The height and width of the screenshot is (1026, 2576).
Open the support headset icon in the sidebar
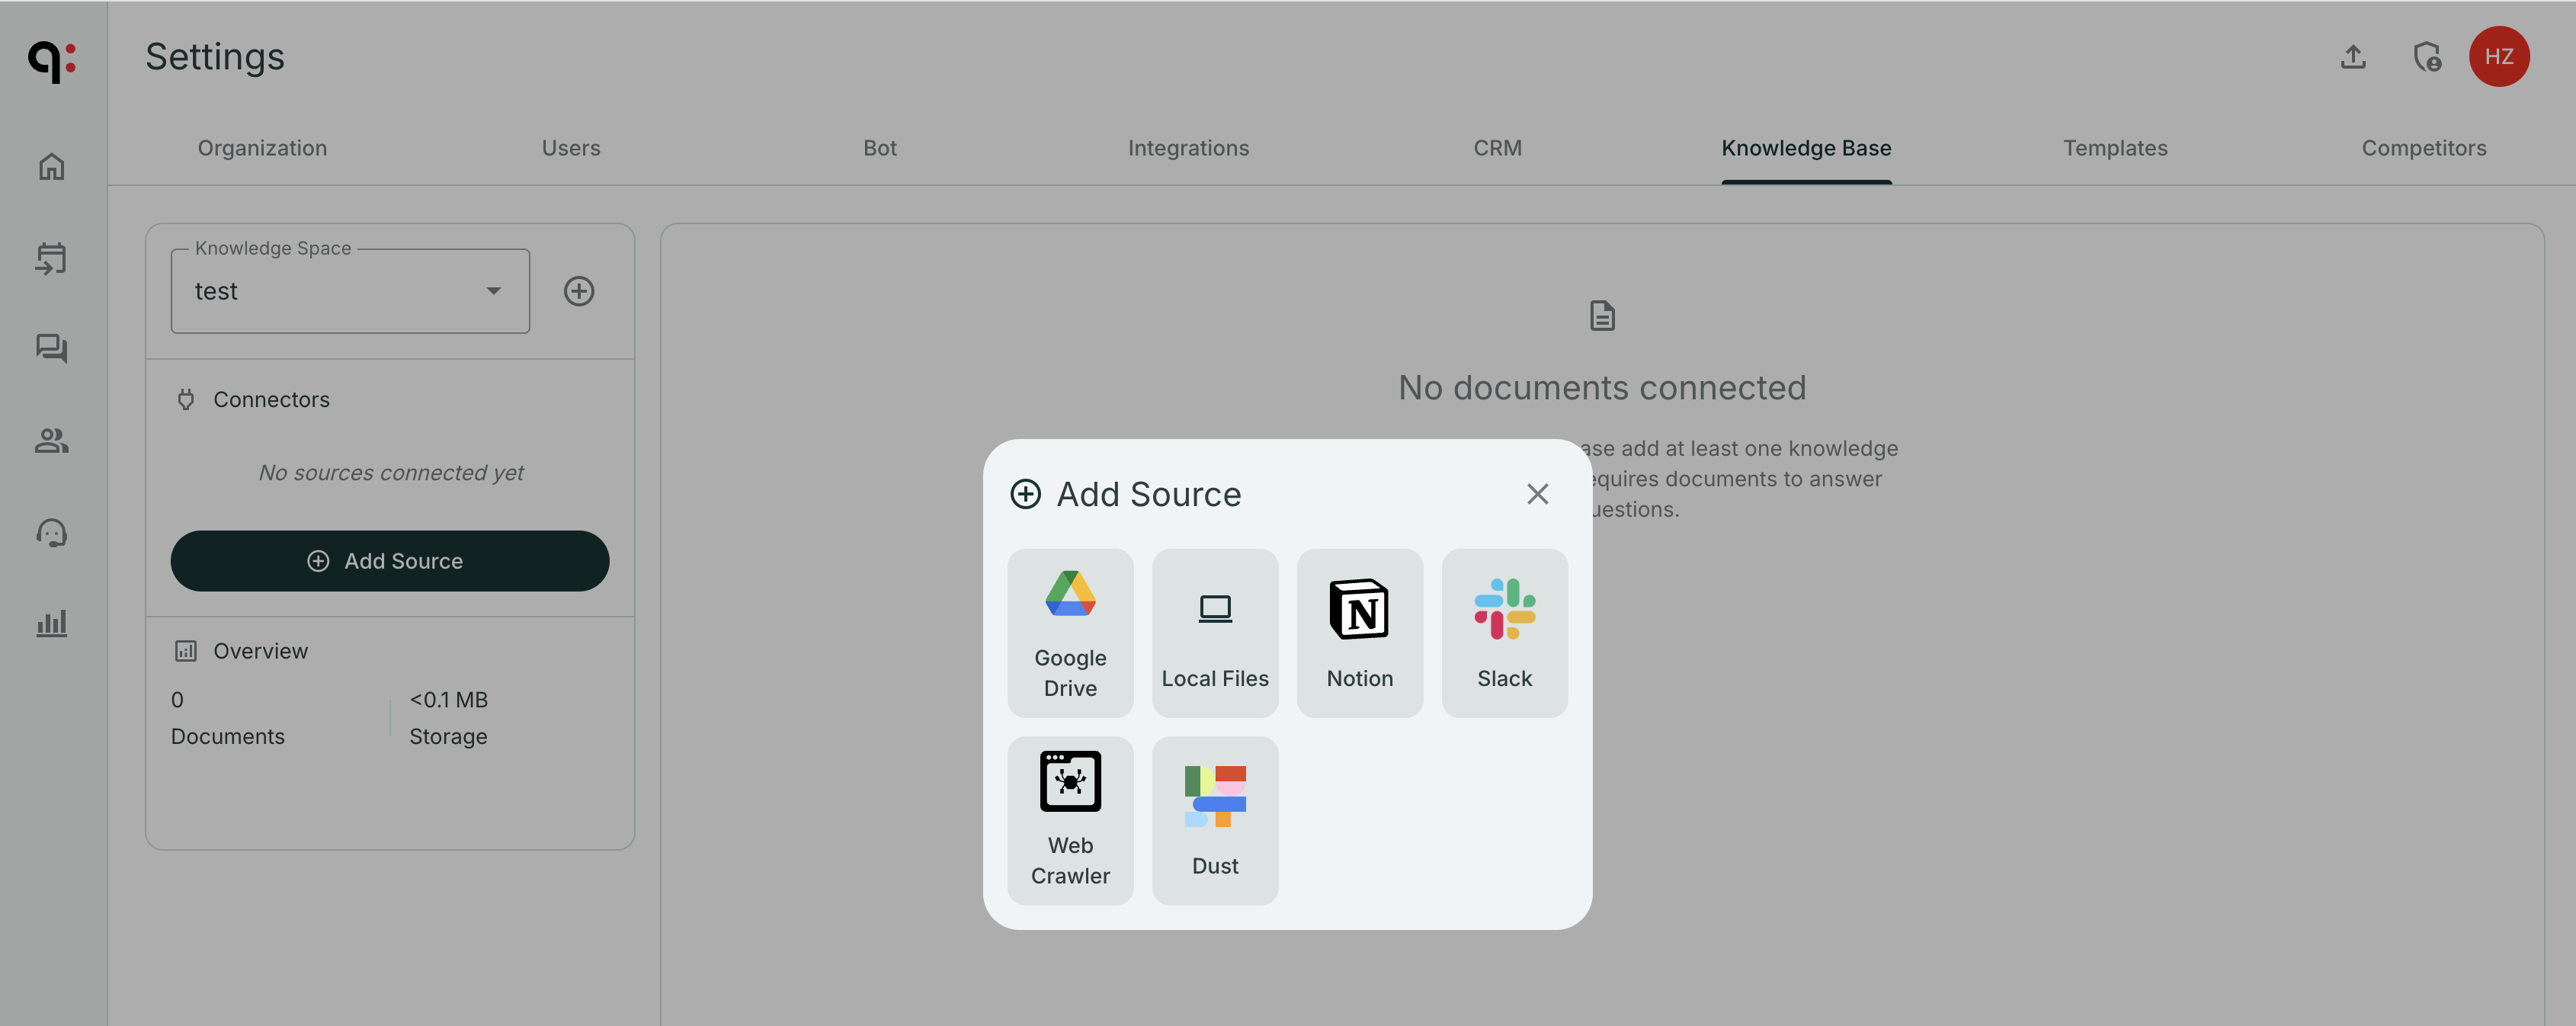(x=51, y=532)
